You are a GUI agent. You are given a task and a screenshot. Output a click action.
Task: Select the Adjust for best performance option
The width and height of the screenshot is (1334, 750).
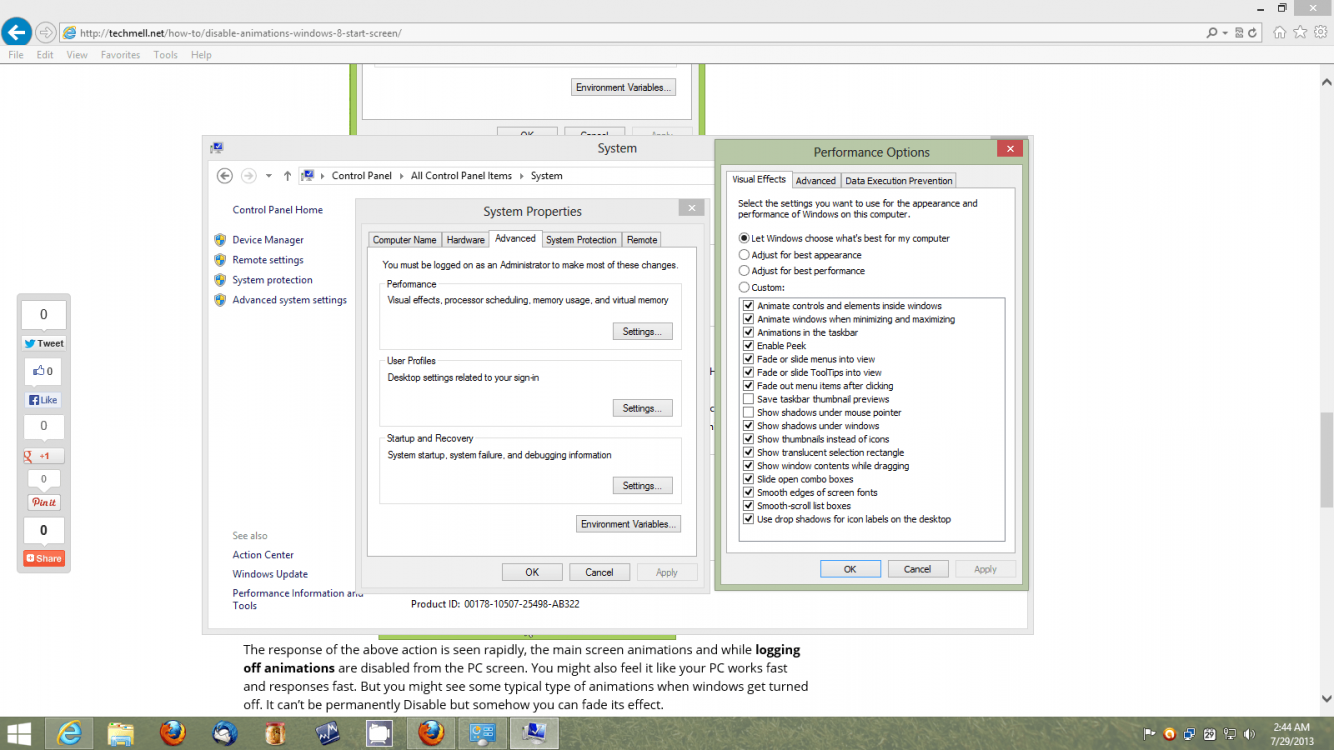[x=744, y=271]
